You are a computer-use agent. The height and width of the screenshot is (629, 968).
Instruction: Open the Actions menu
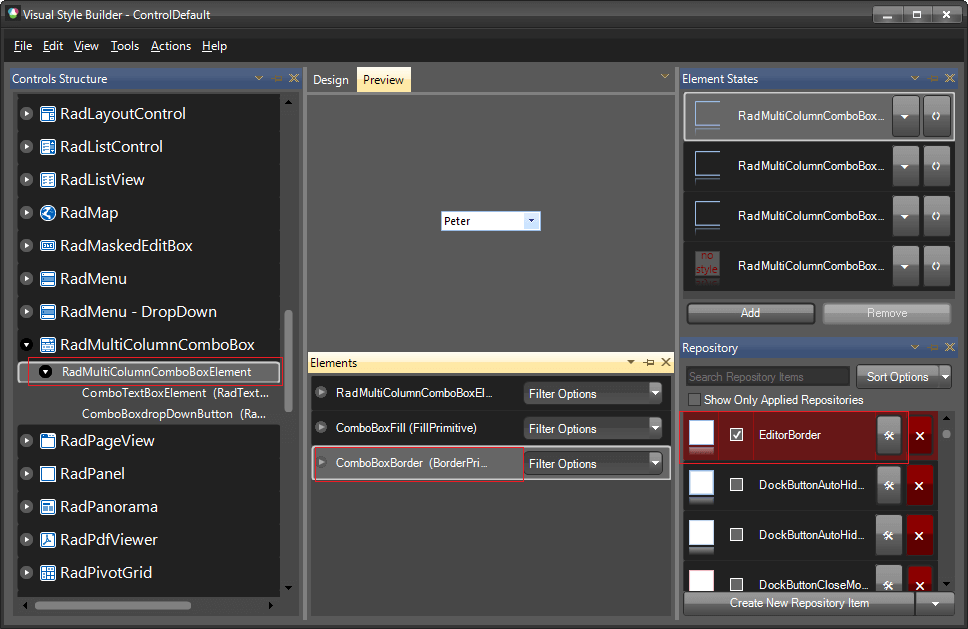tap(171, 46)
